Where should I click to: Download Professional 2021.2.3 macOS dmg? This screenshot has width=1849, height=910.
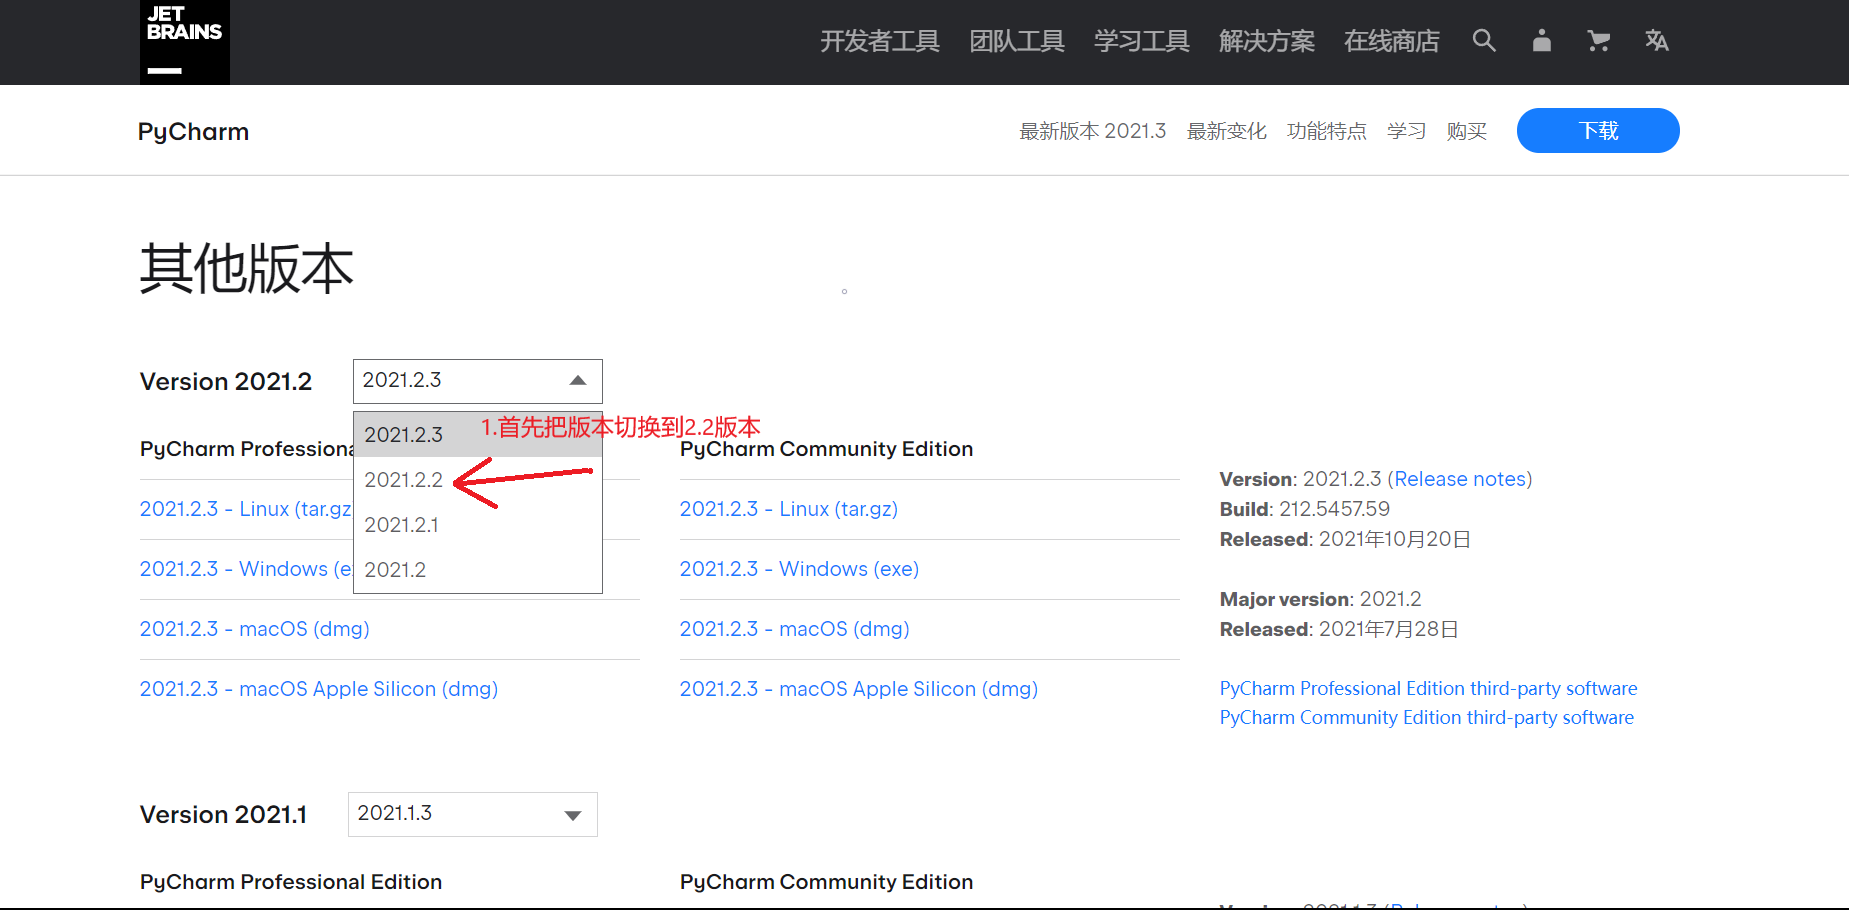tap(255, 629)
